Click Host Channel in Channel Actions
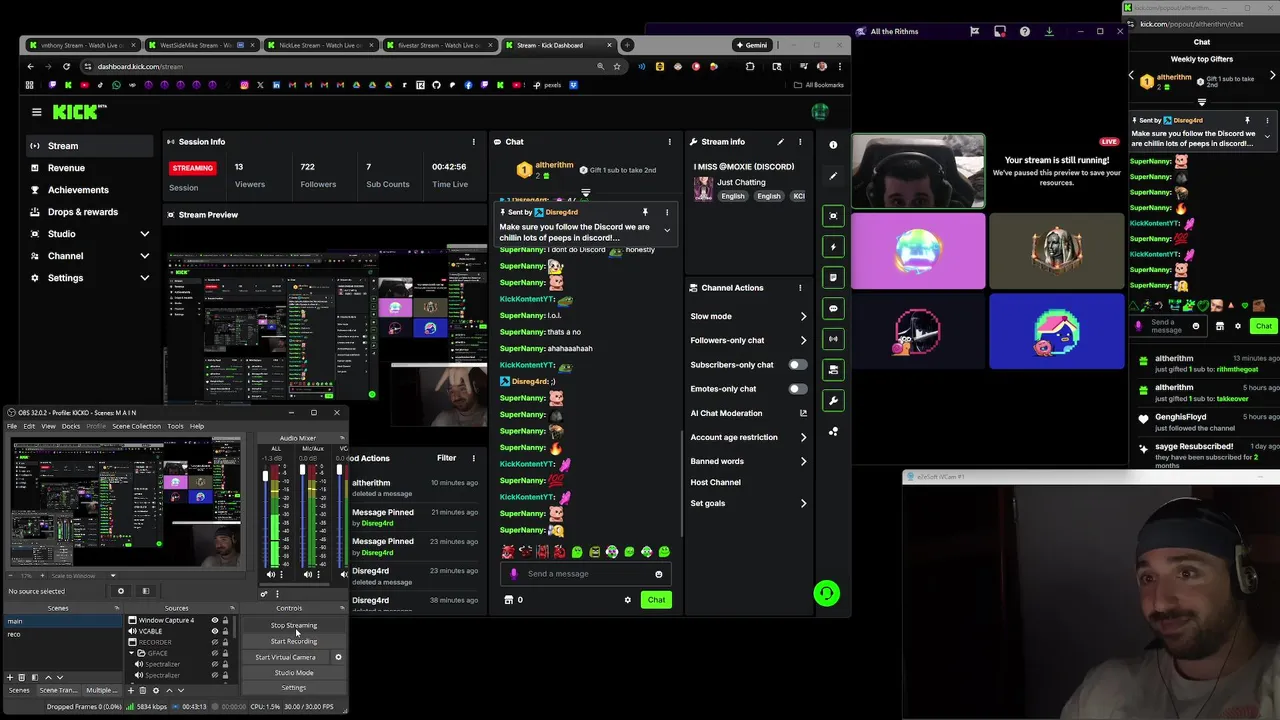Screen dimensions: 1280x720 tap(715, 482)
